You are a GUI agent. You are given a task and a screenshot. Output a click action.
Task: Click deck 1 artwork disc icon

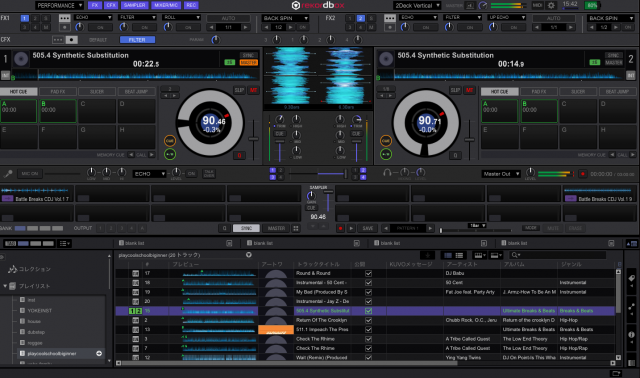coord(21,59)
